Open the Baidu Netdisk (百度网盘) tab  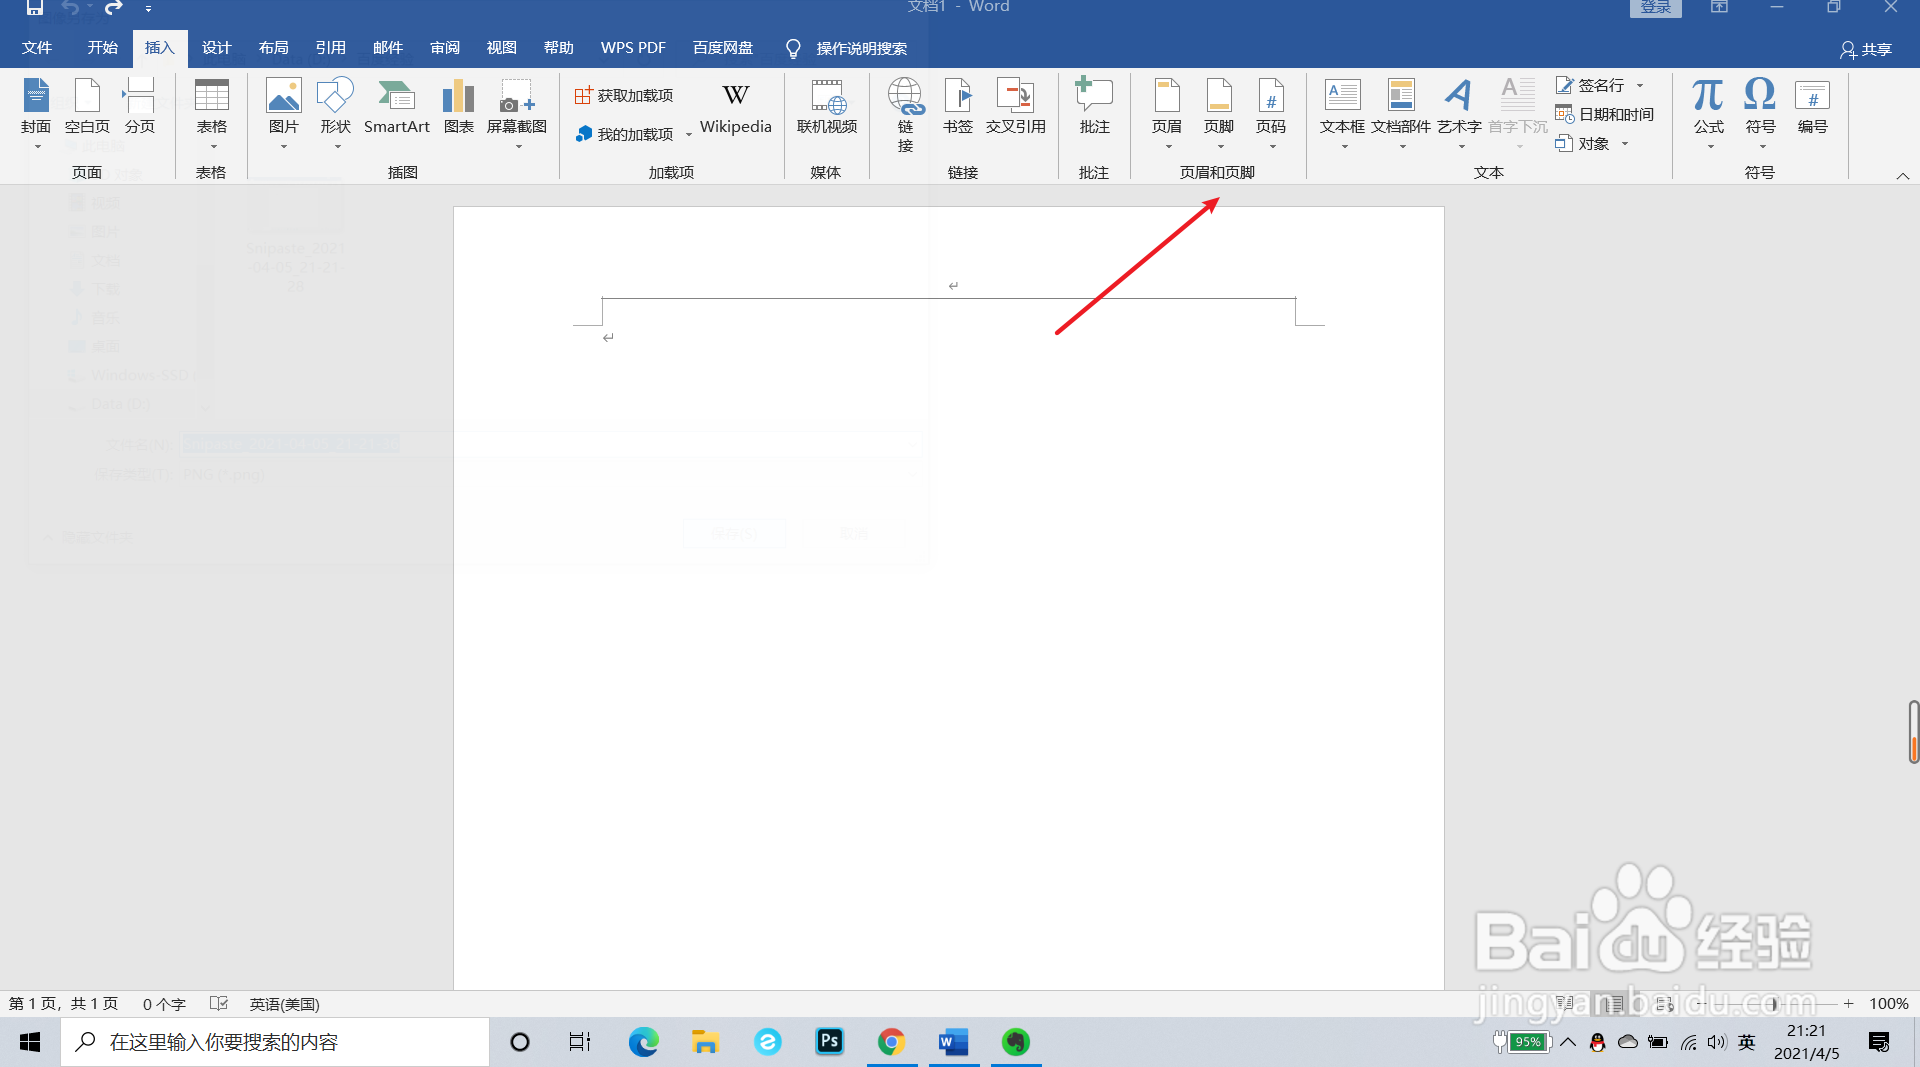(x=723, y=48)
